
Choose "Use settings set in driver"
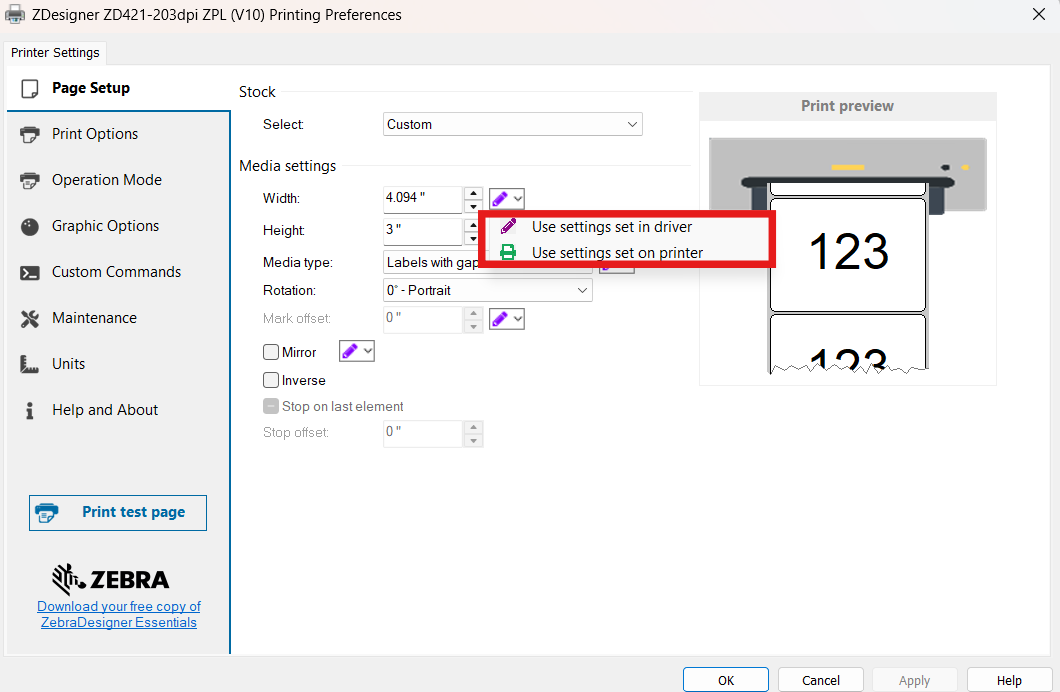(611, 227)
